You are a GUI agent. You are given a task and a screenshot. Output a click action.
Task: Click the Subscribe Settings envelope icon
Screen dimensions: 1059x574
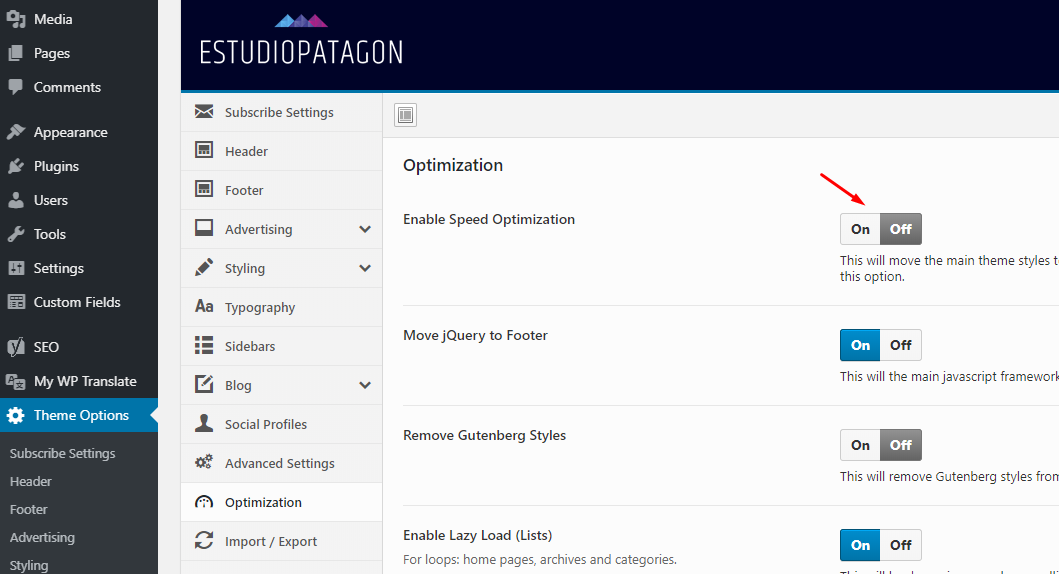[x=204, y=111]
